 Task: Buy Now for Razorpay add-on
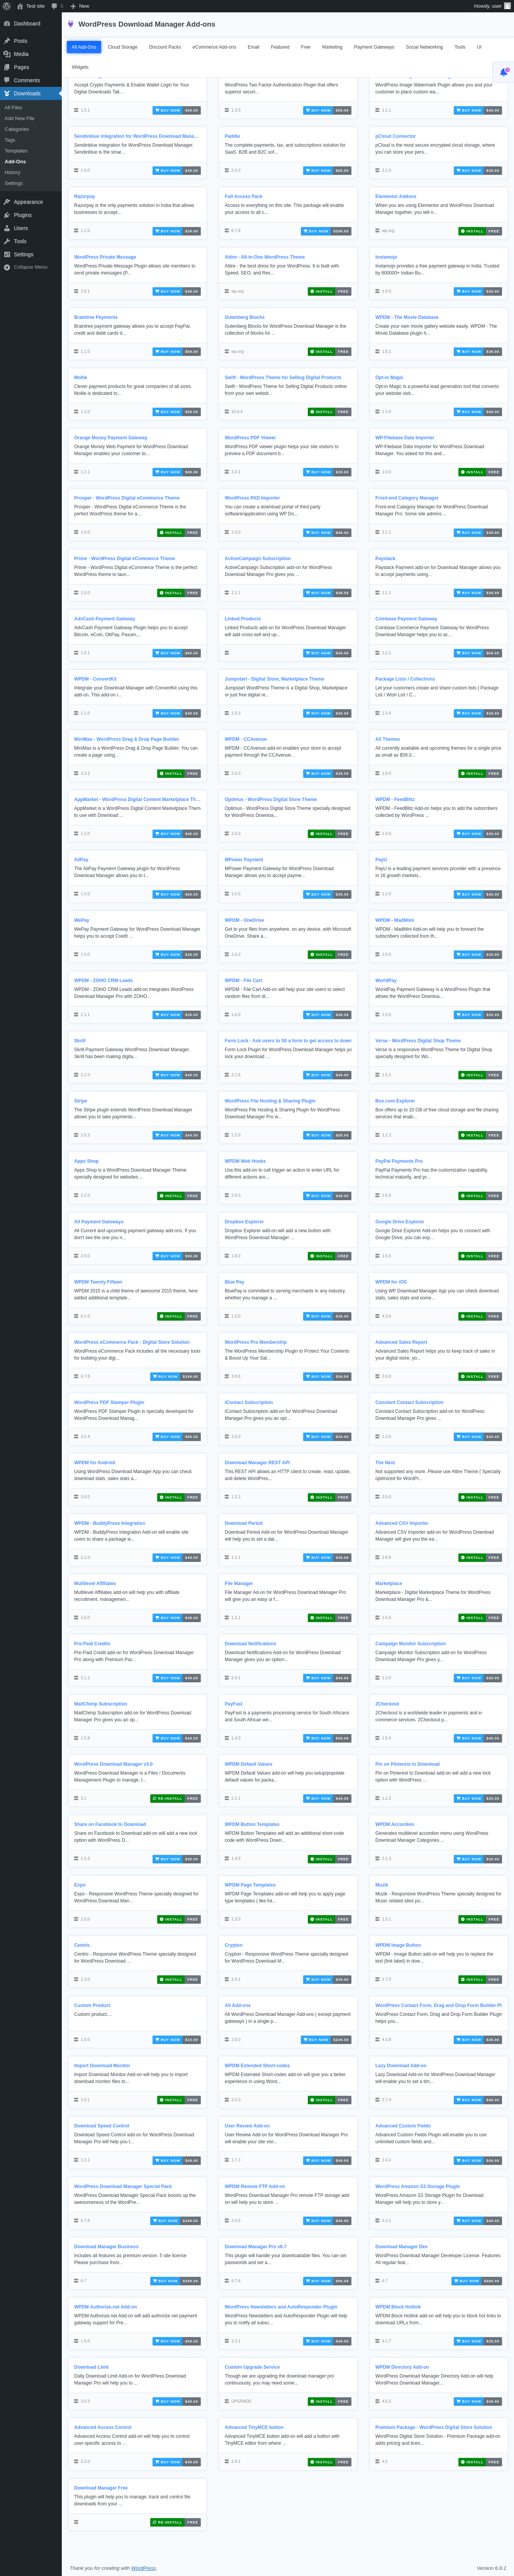click(x=176, y=231)
